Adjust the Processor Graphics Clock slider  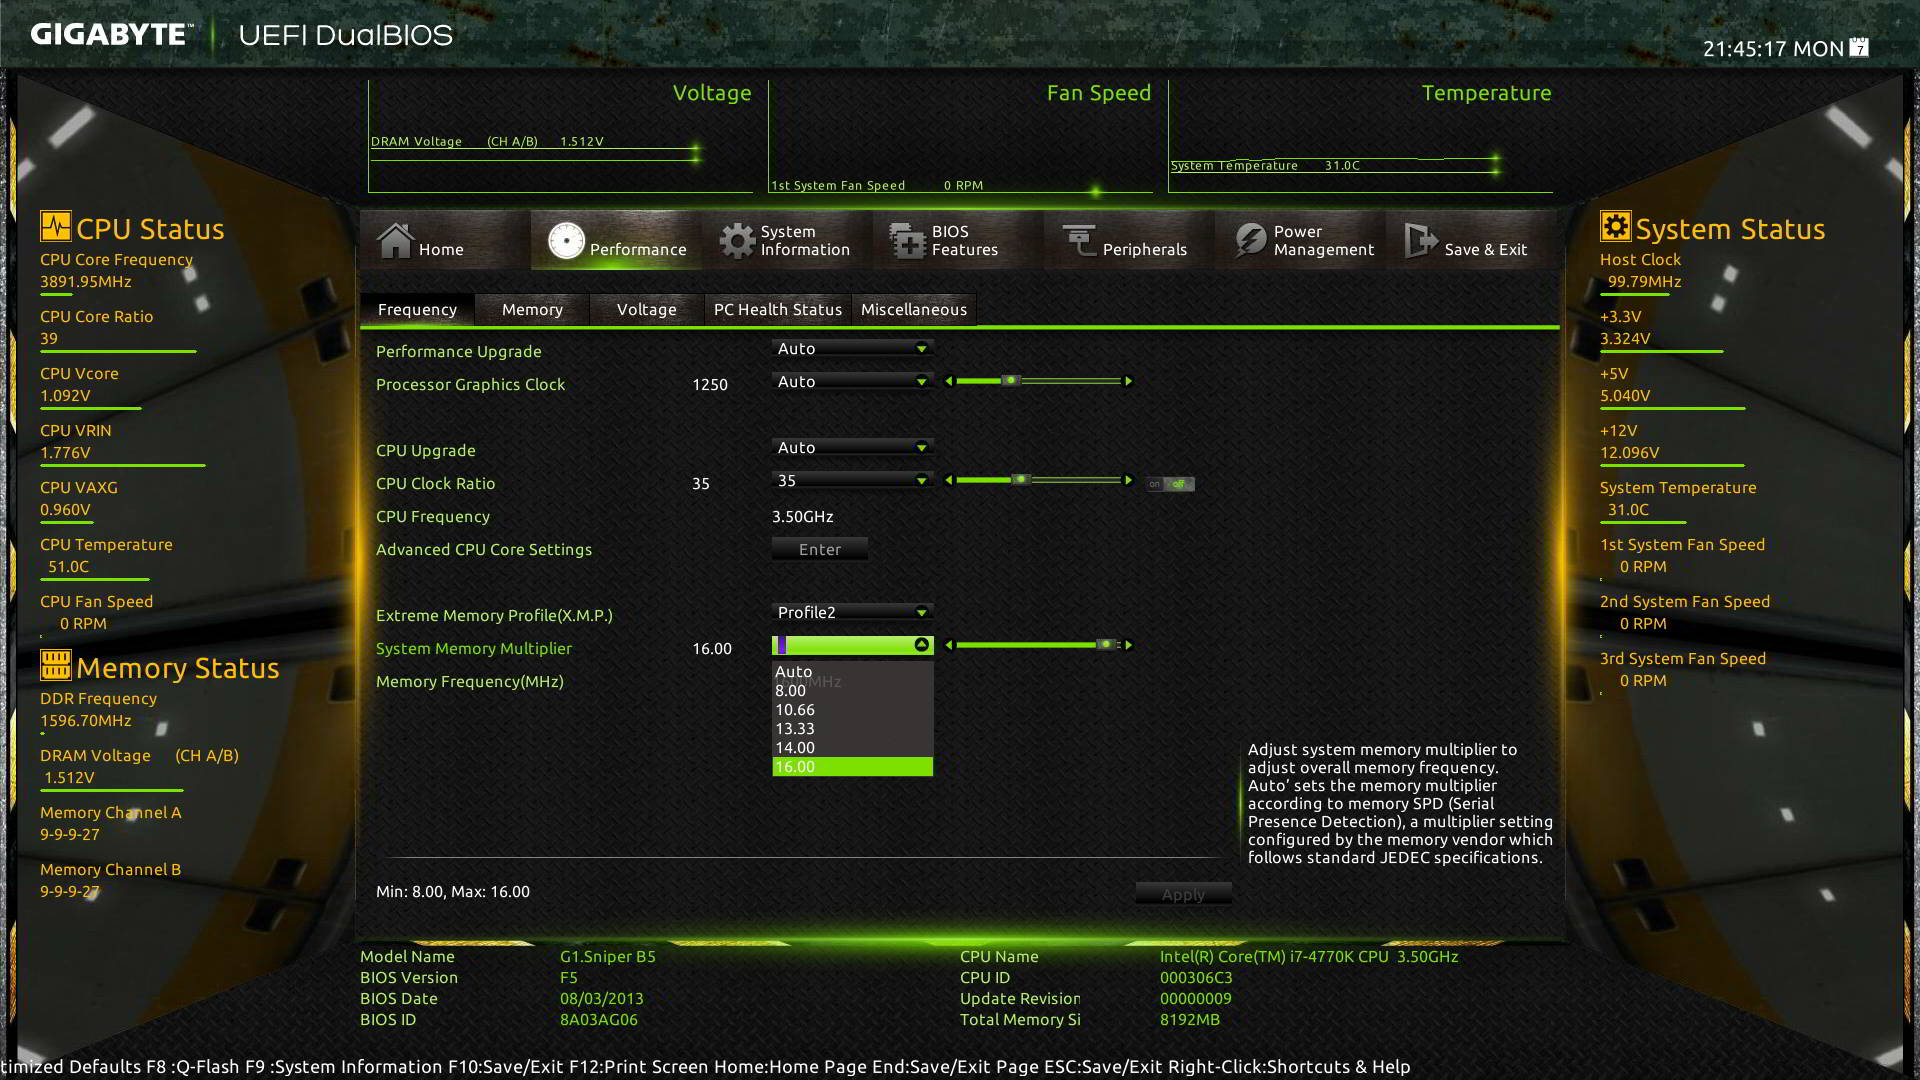click(x=1011, y=381)
